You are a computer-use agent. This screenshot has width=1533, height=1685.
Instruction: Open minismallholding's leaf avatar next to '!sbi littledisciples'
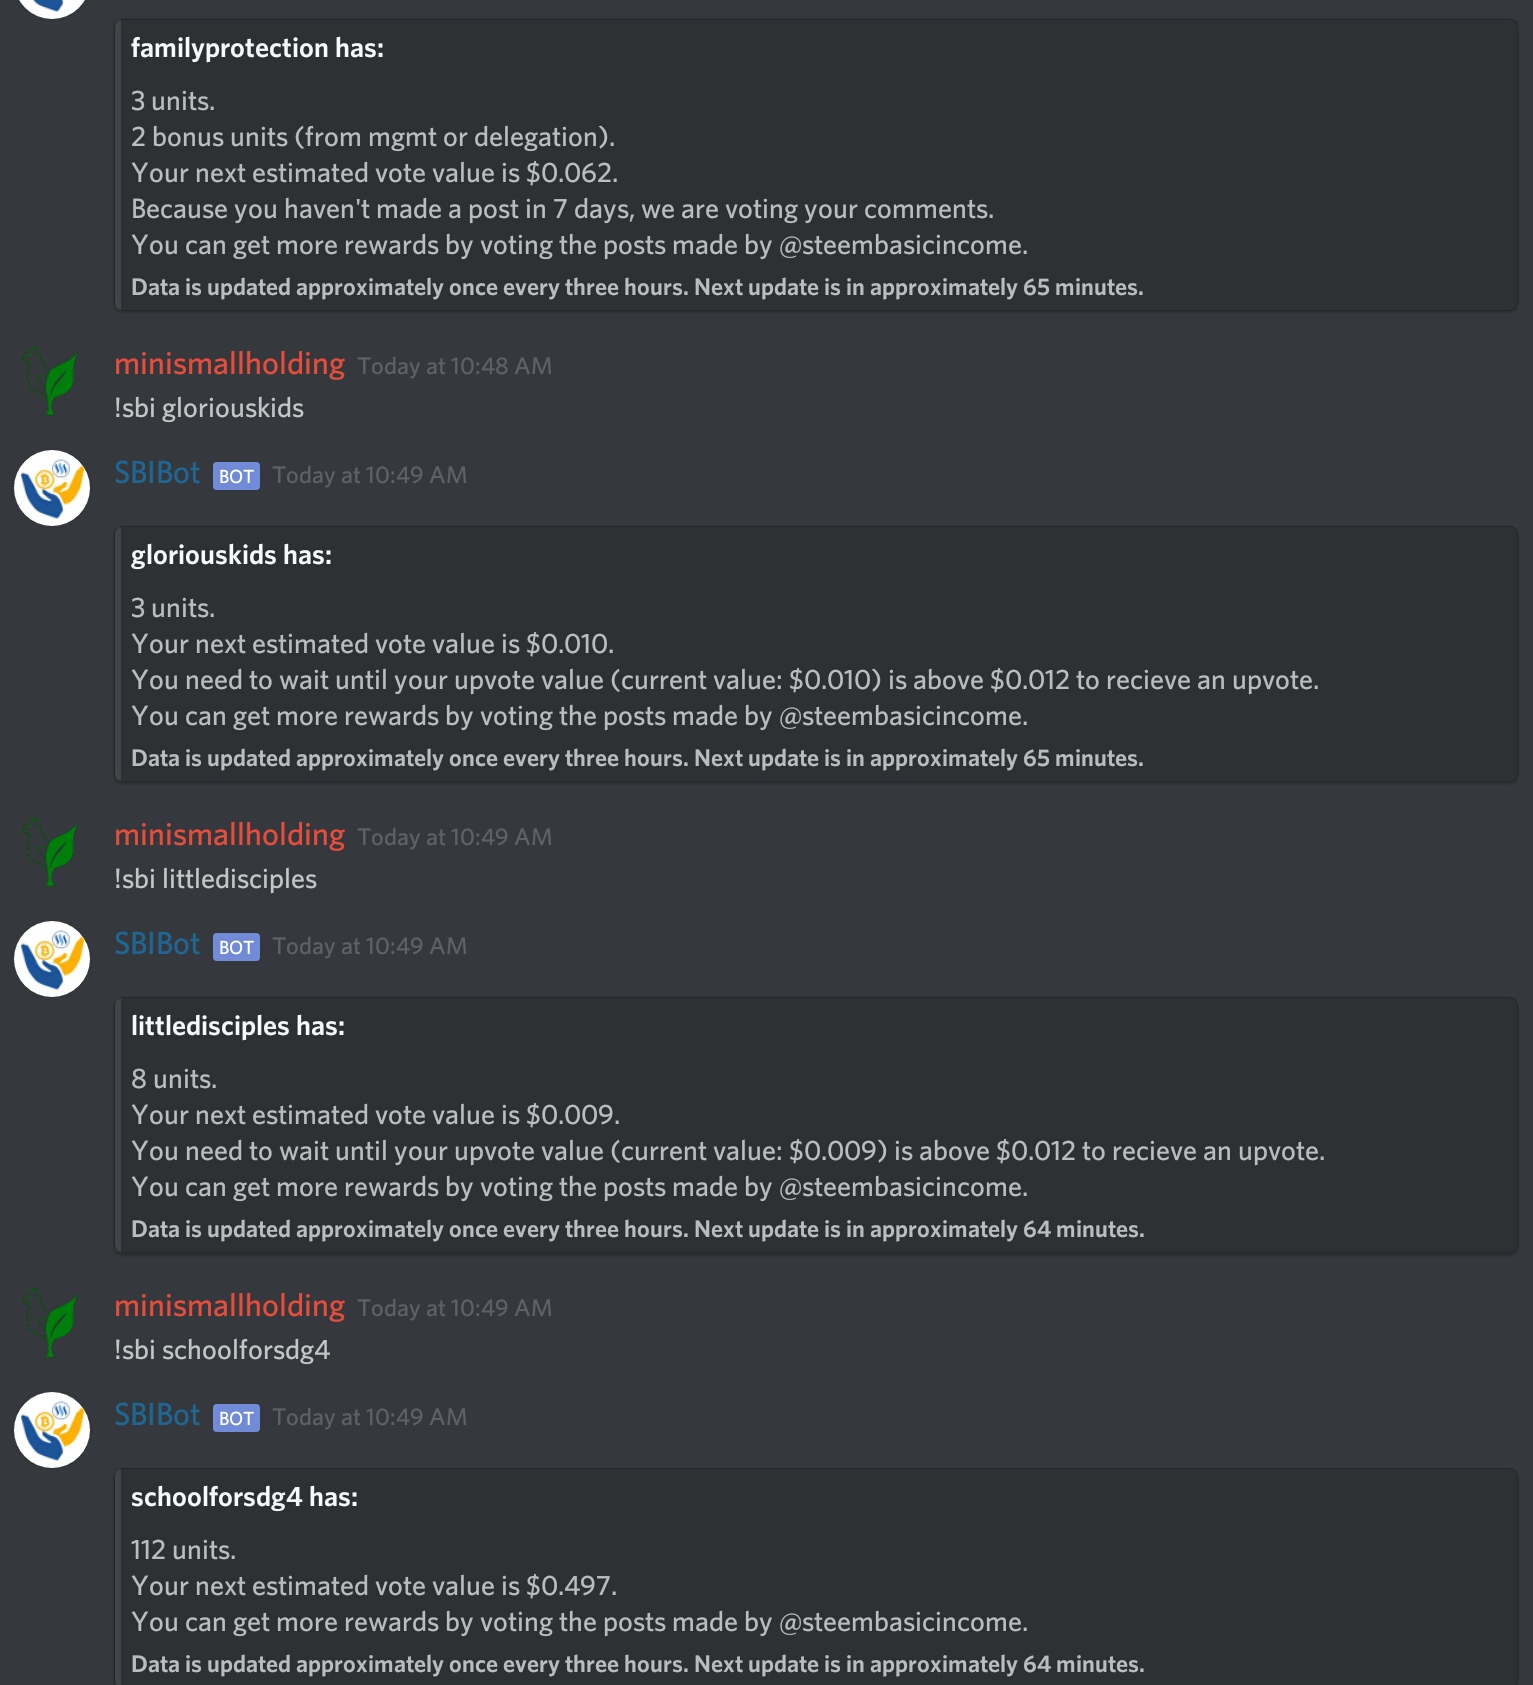[x=52, y=851]
